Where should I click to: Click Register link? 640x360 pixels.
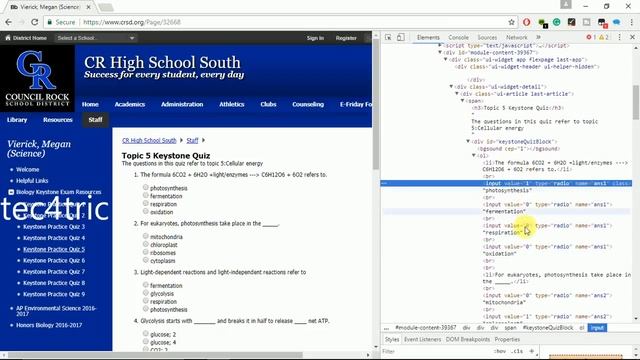pyautogui.click(x=346, y=38)
